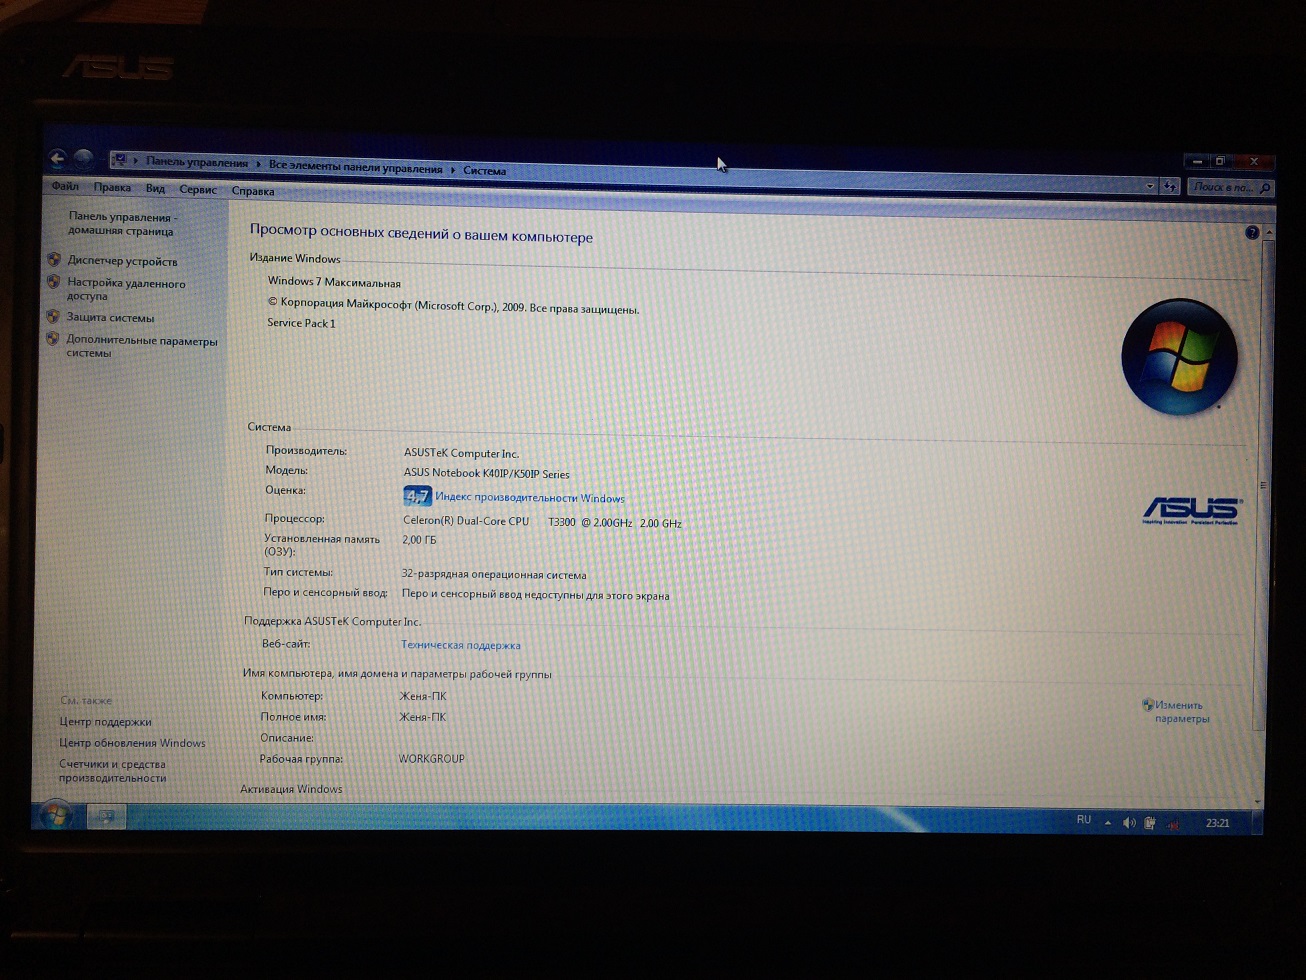1306x980 pixels.
Task: Open the pinned Control Panel taskbar button
Action: point(105,816)
